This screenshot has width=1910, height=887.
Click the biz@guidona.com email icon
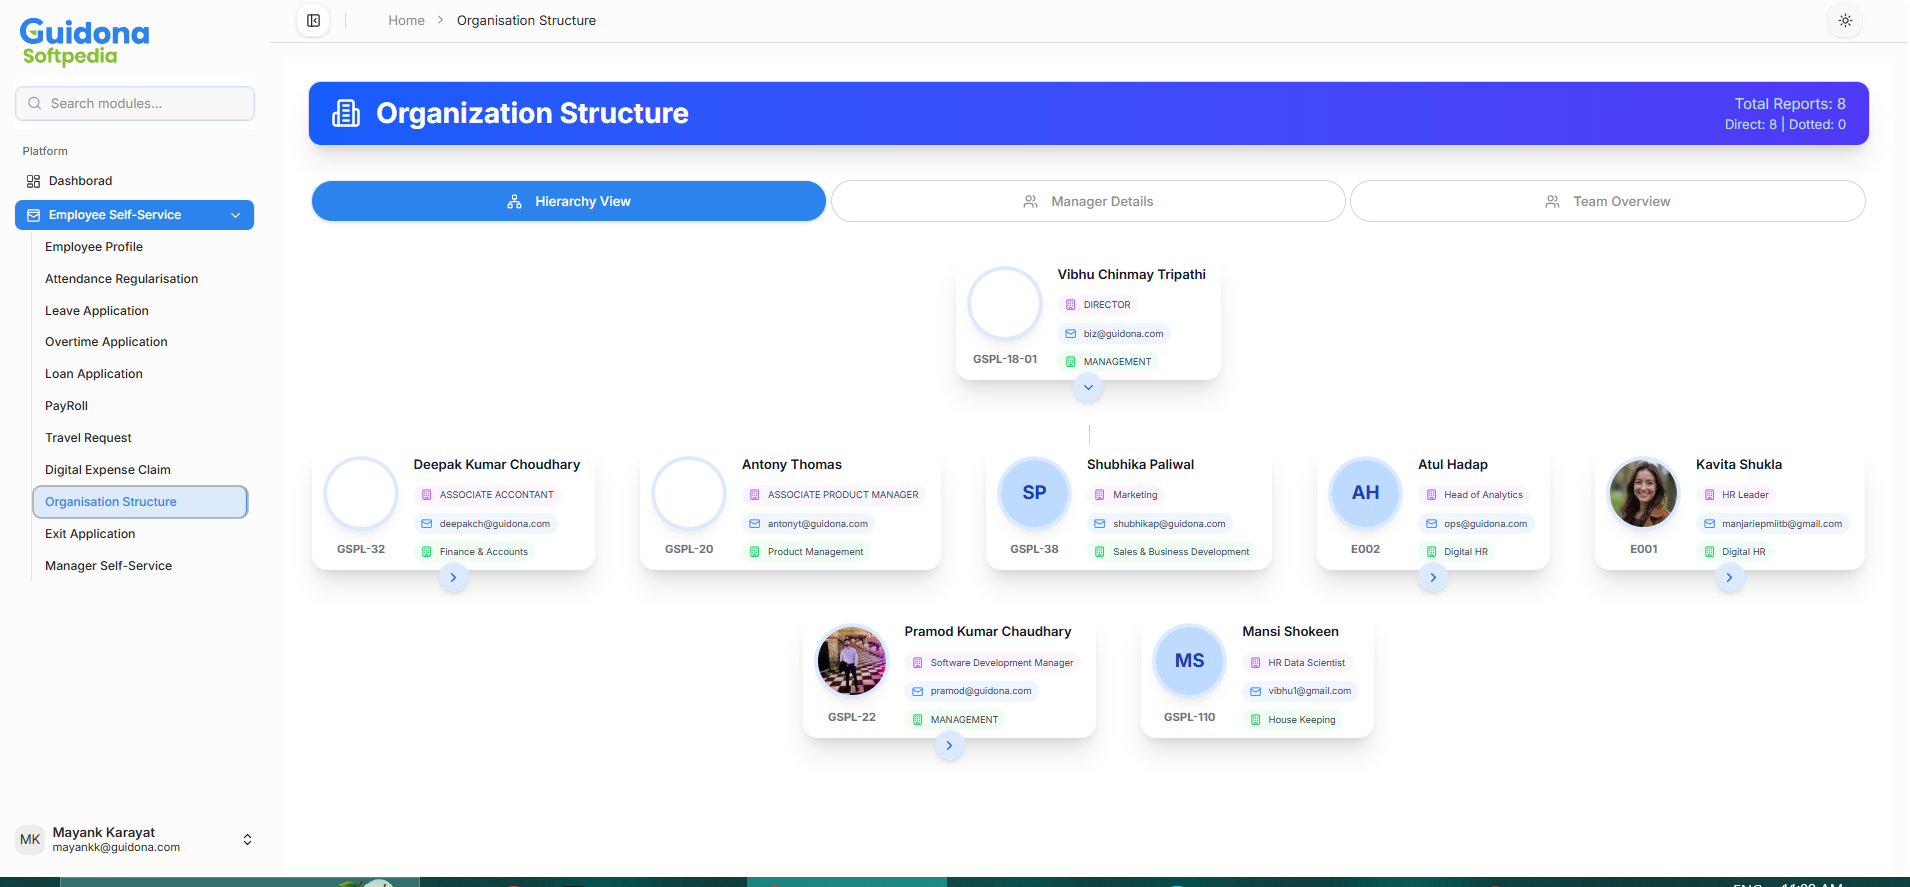(x=1070, y=334)
